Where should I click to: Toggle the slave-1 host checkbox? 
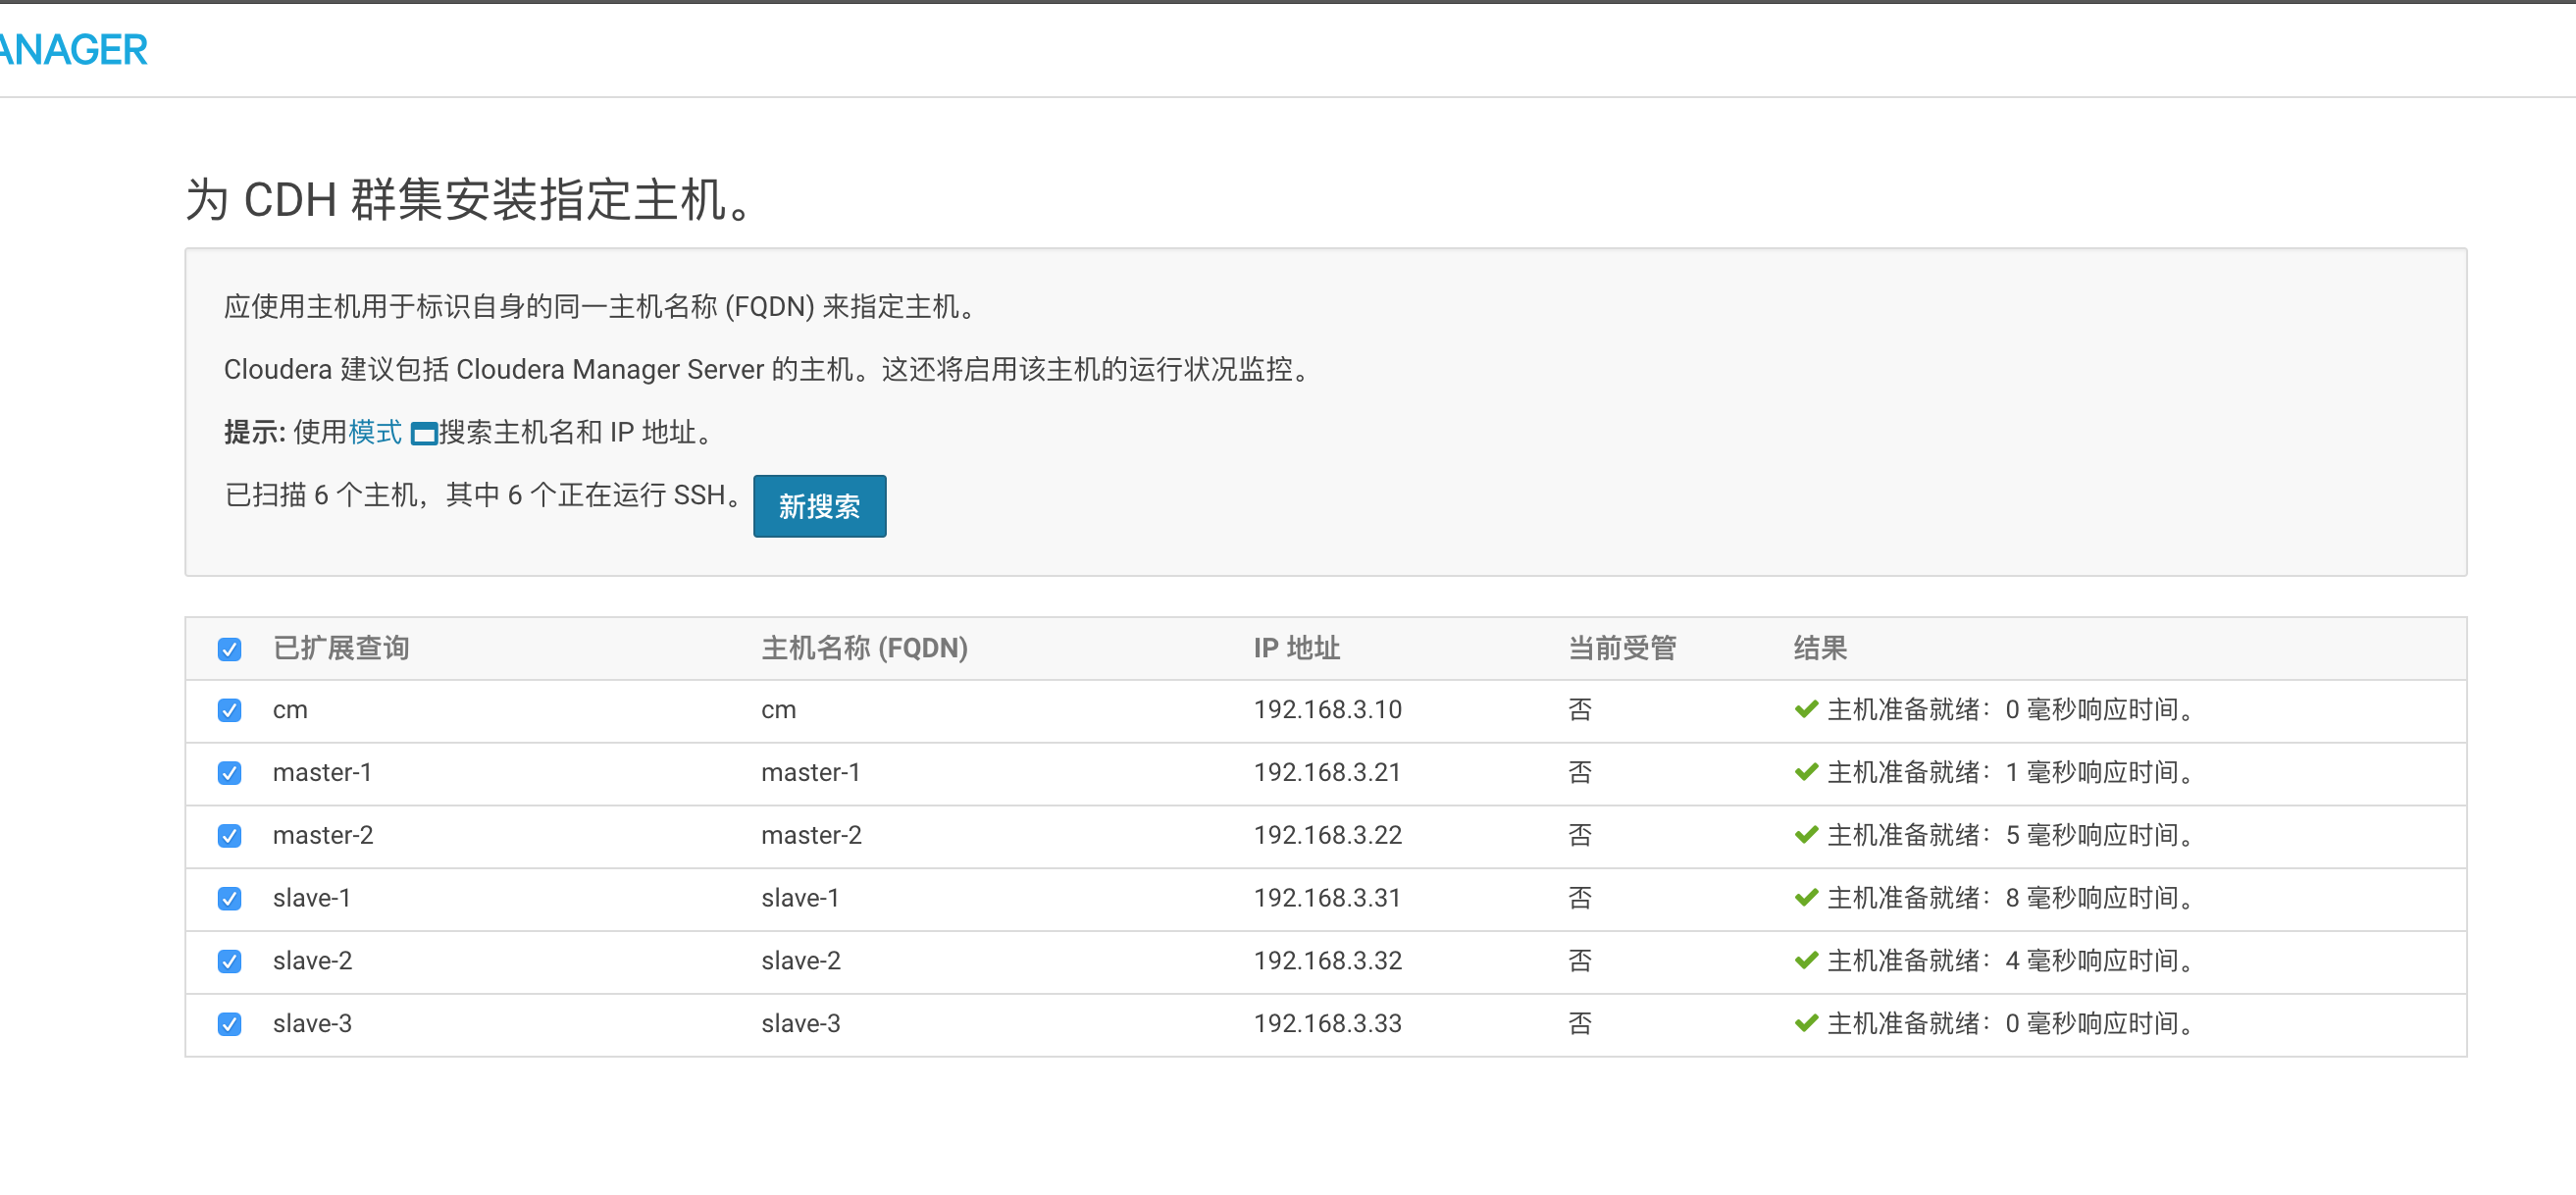(230, 898)
